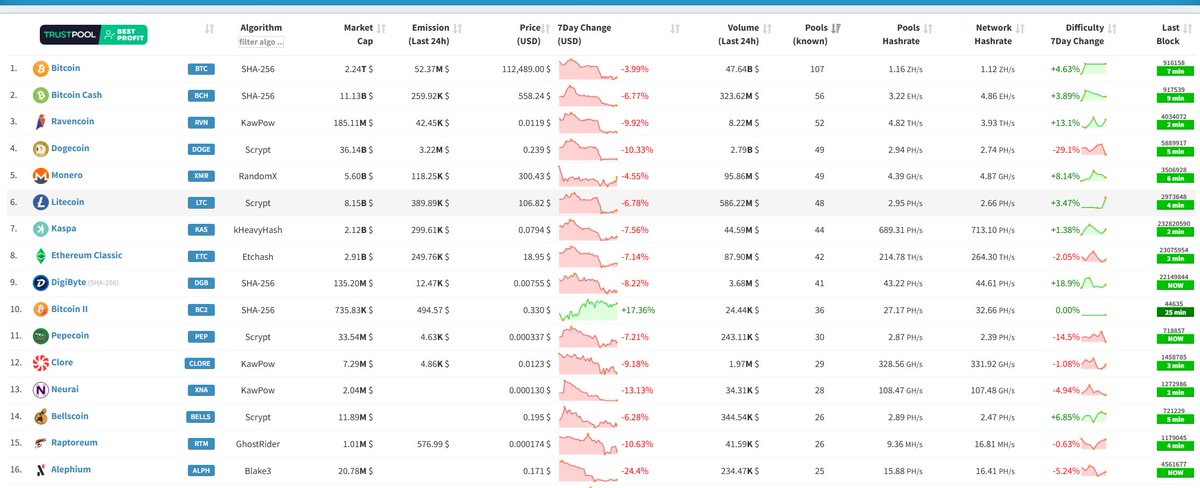Click '+17.36%' change for Bitcoin II
The height and width of the screenshot is (488, 1200).
click(x=638, y=310)
